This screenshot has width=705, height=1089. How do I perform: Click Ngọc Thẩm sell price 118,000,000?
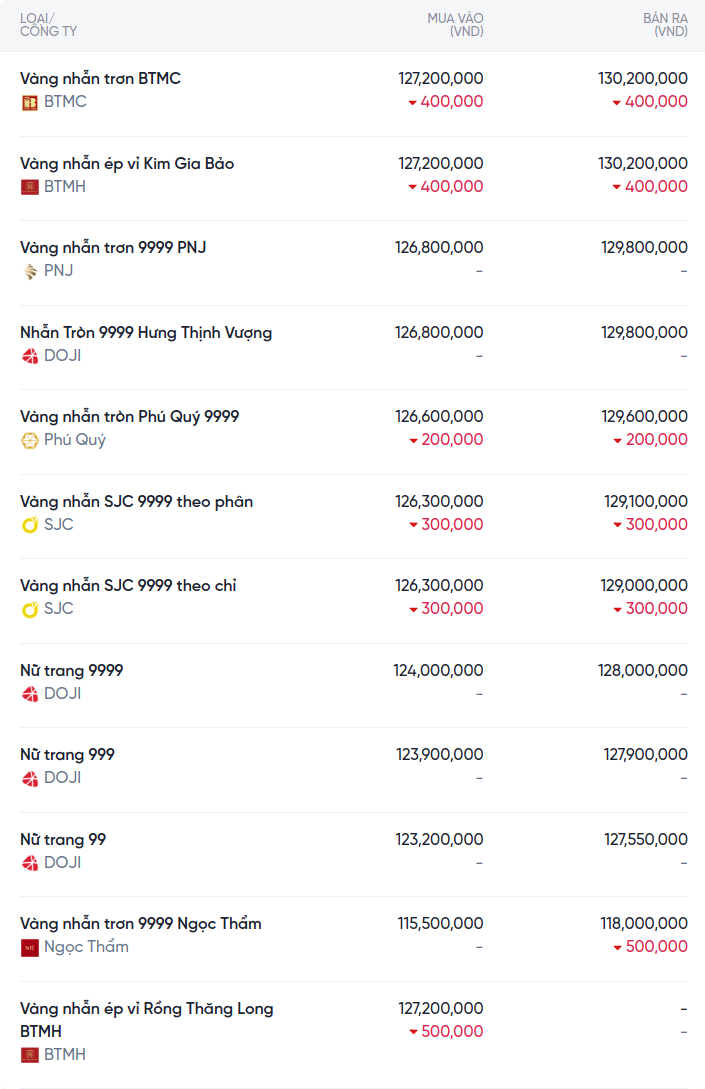click(x=645, y=923)
